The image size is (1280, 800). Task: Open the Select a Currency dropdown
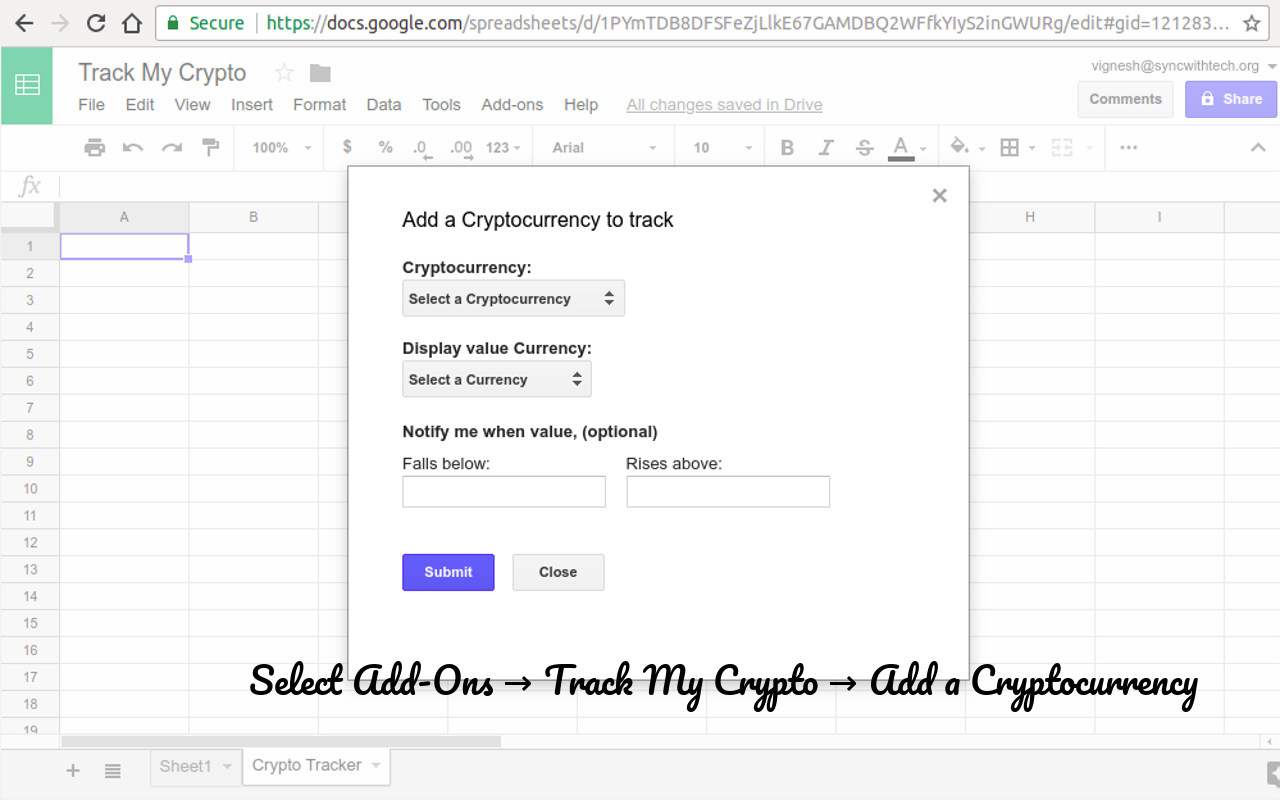tap(496, 379)
